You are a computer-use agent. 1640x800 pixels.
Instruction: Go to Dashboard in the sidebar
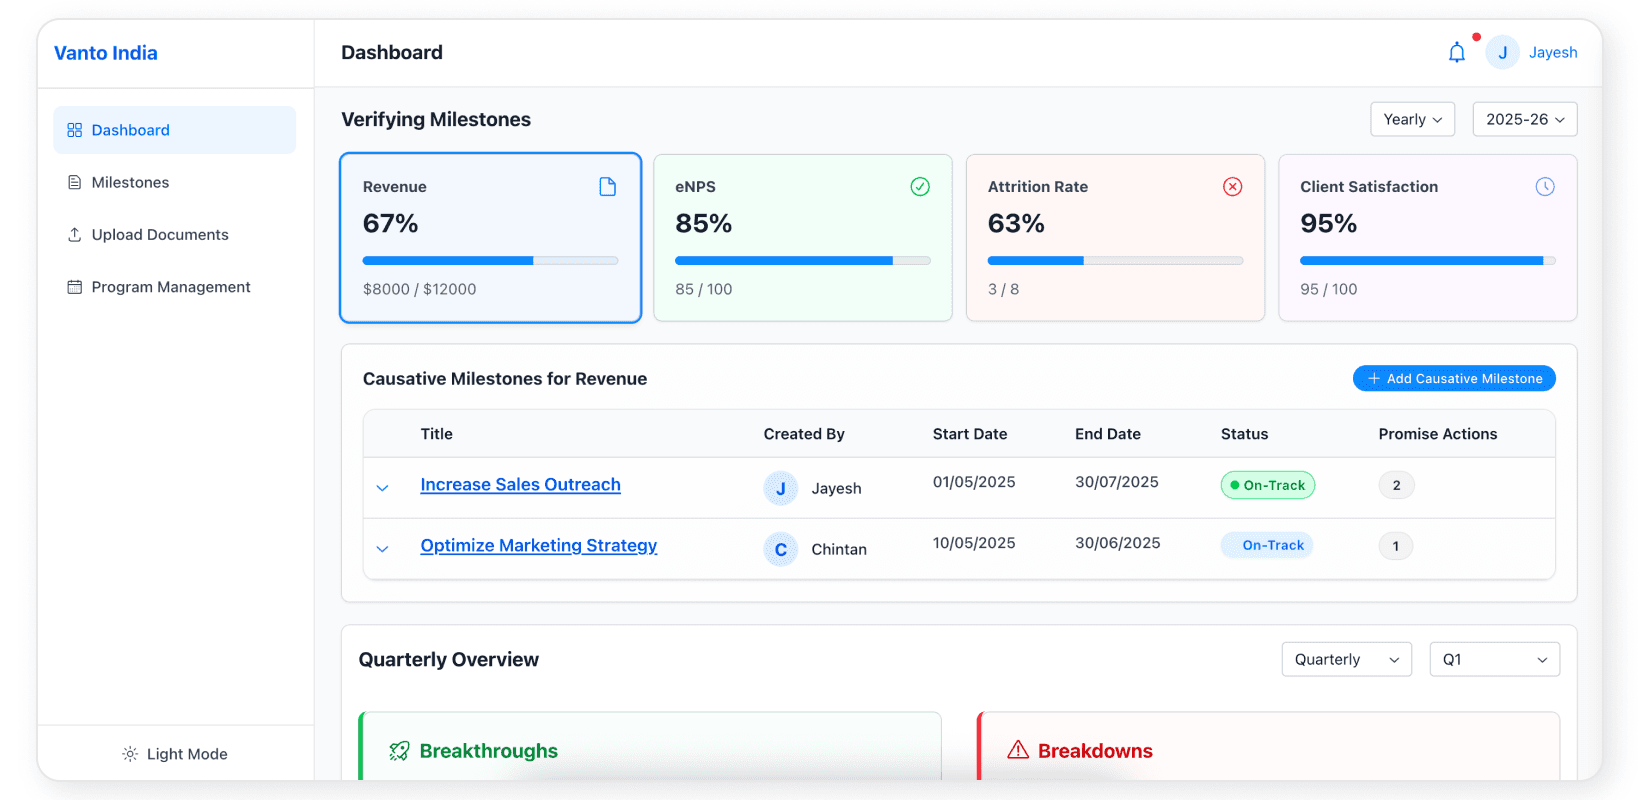pyautogui.click(x=175, y=130)
